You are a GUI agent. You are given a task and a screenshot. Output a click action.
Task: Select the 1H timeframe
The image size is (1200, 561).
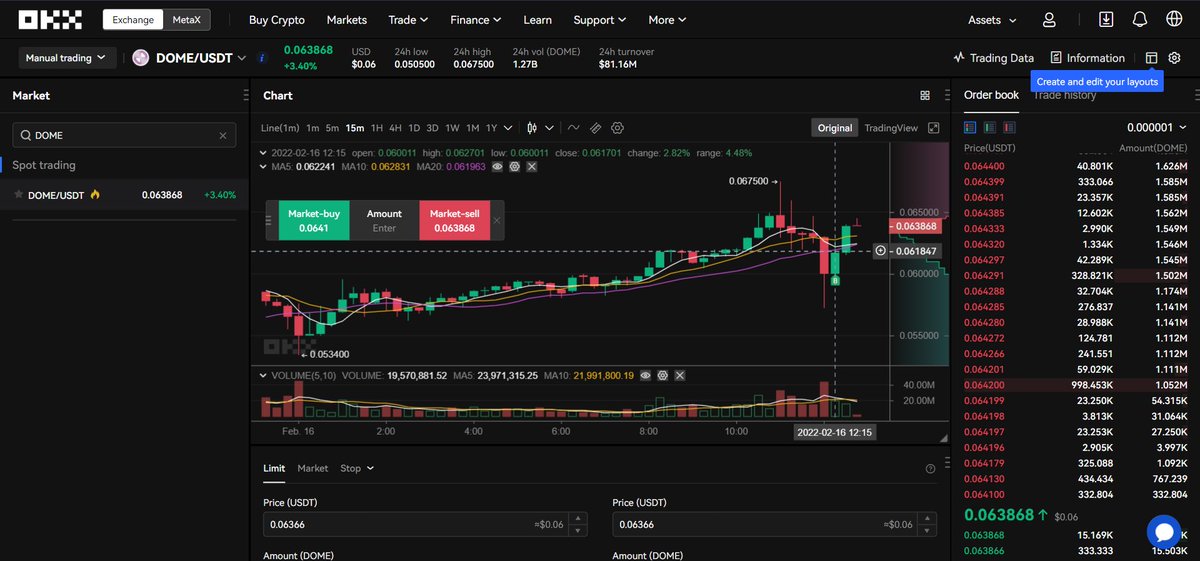point(377,128)
